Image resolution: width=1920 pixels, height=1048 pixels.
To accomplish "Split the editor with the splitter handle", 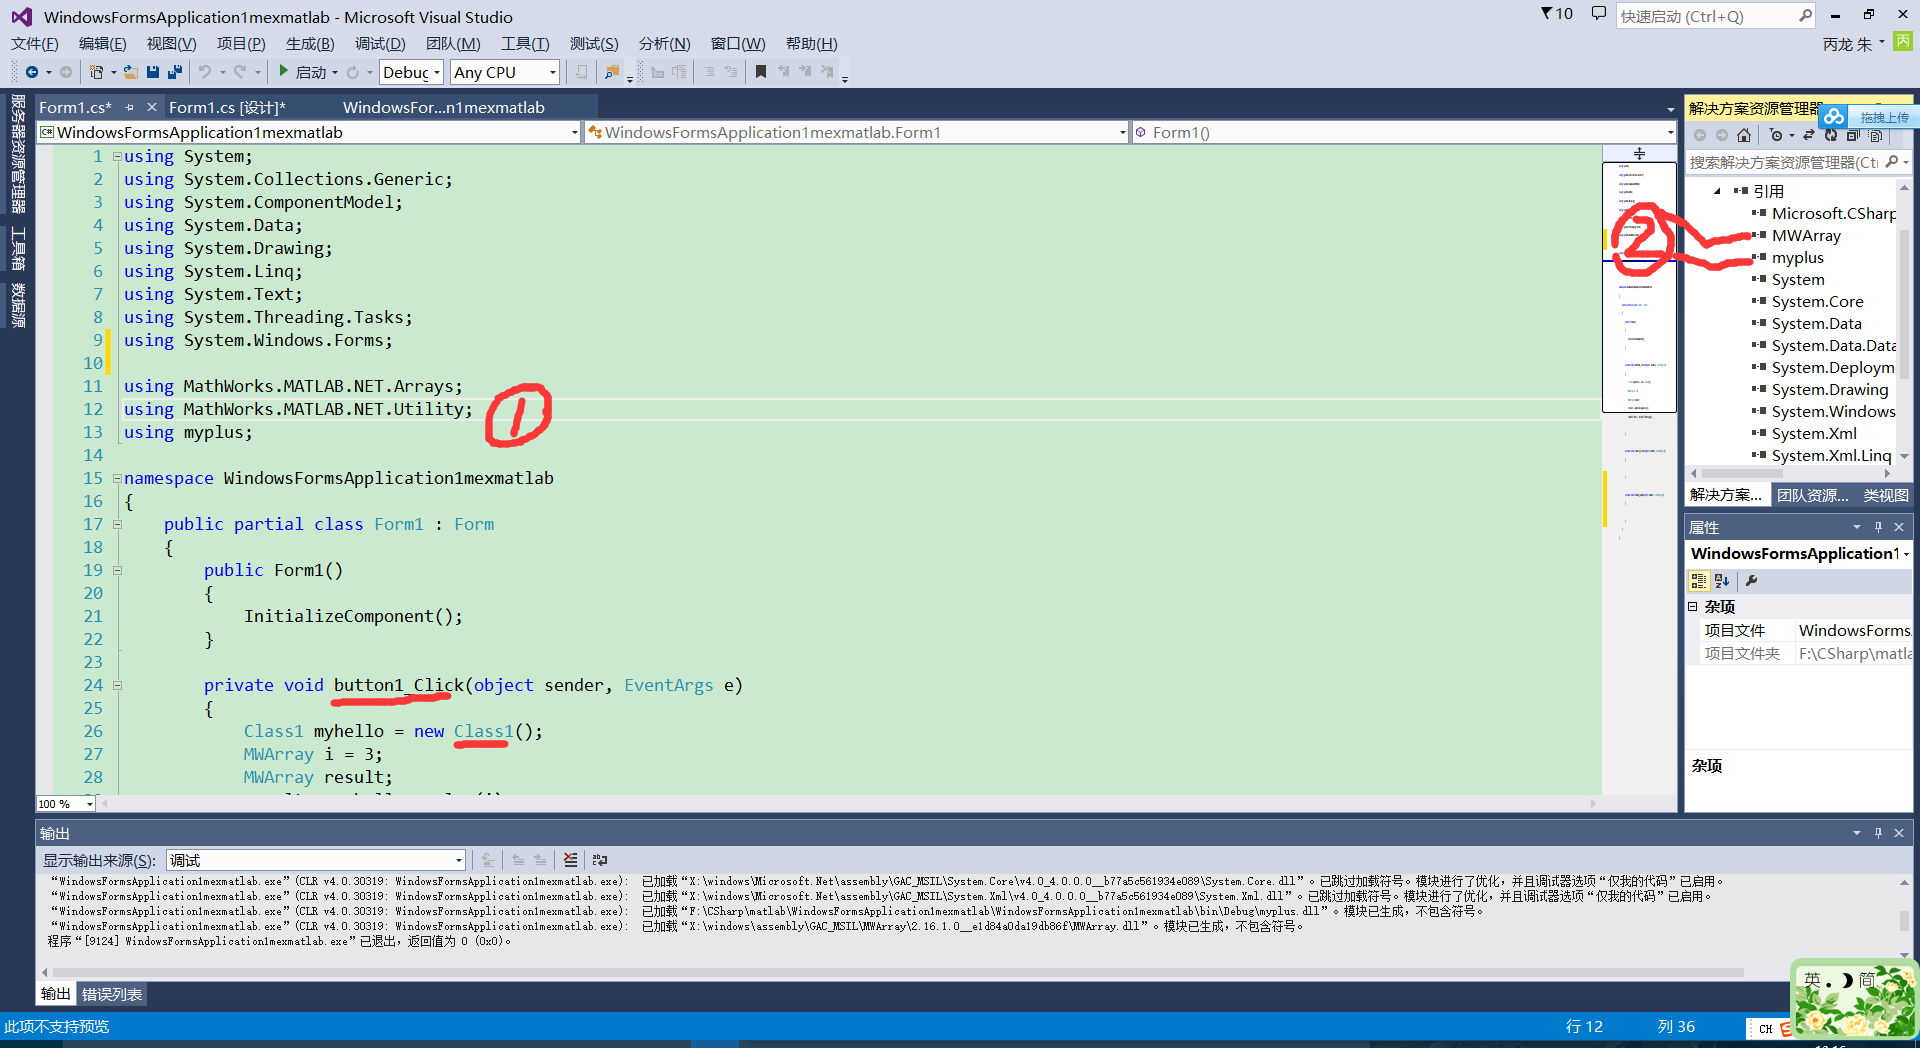I will 1639,153.
